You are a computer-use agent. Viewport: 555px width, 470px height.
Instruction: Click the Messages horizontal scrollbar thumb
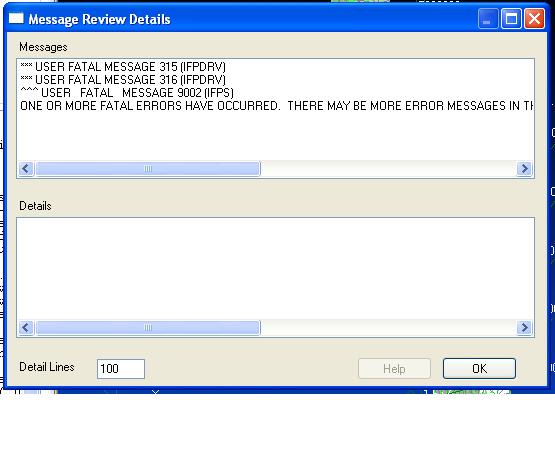click(x=148, y=168)
